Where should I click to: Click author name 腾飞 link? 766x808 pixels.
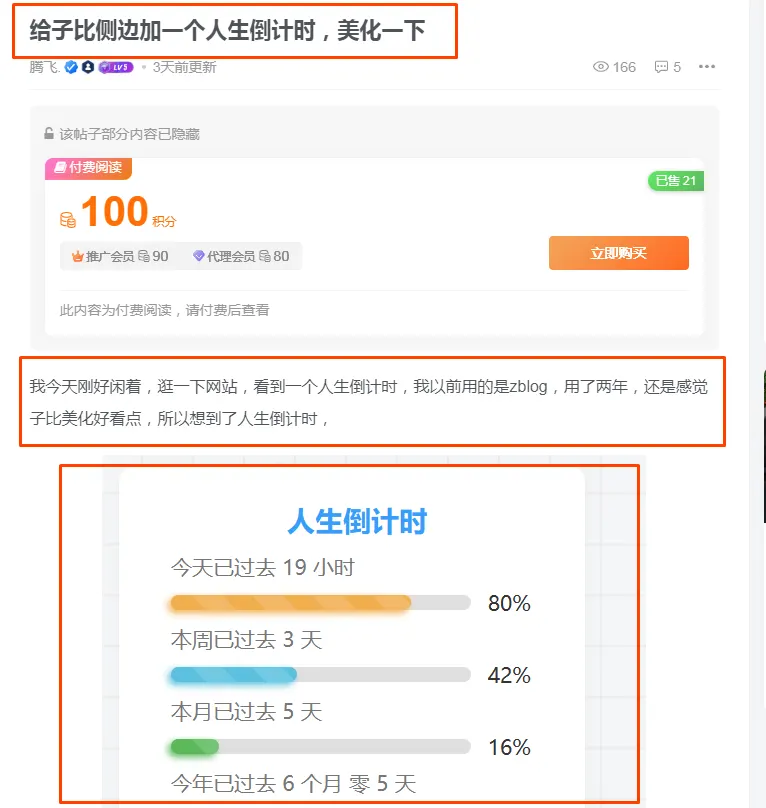(x=45, y=67)
